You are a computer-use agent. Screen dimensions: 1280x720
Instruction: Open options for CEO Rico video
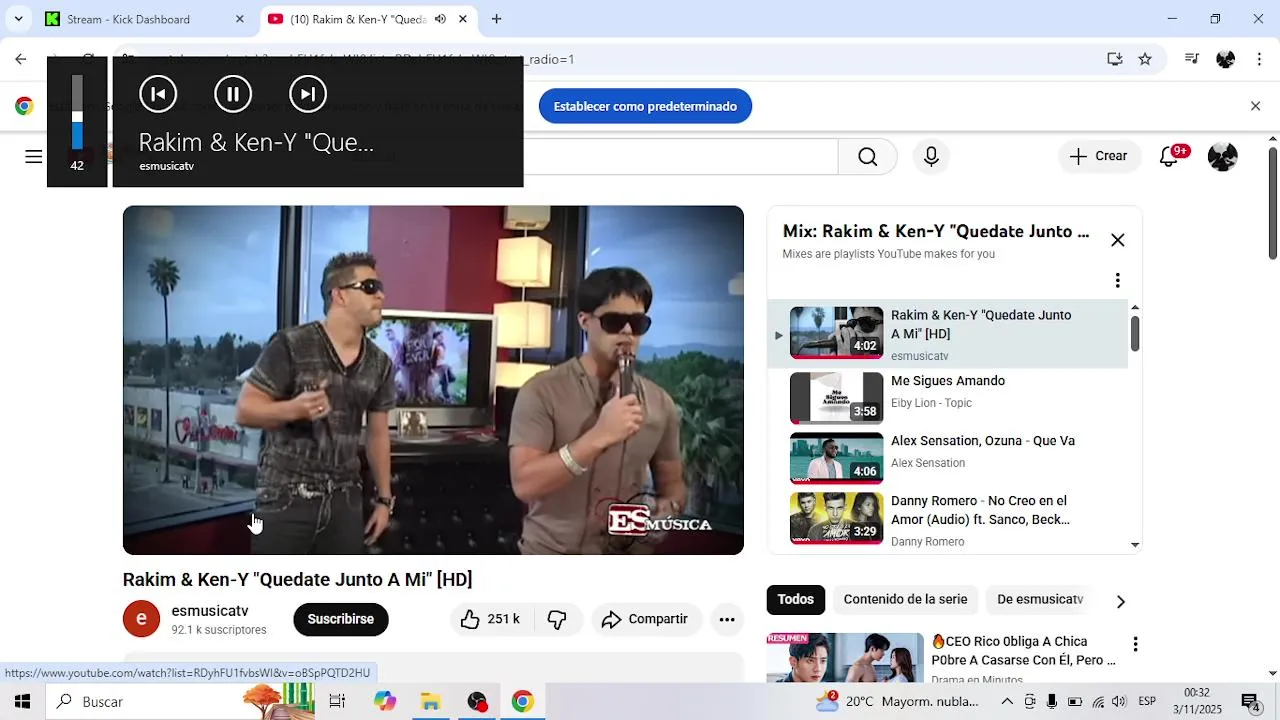click(1135, 645)
